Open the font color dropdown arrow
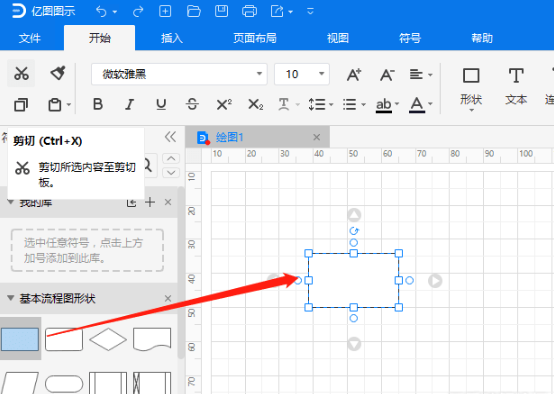Screen dimensions: 554x394 tap(430, 104)
